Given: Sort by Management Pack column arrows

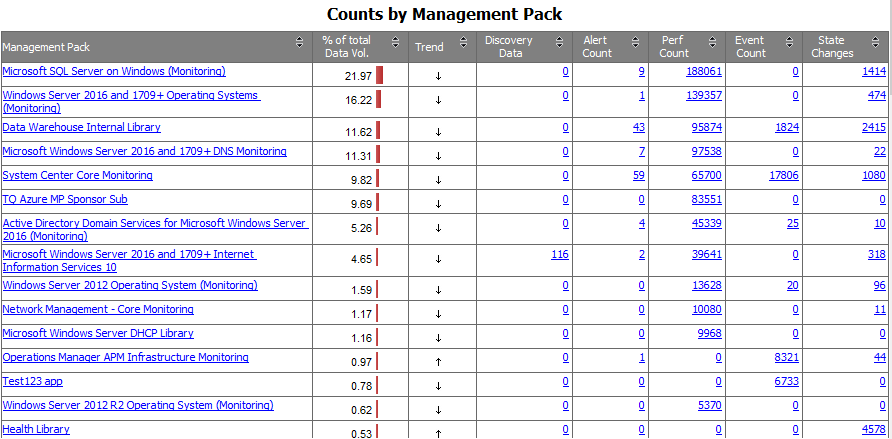Looking at the screenshot, I should pyautogui.click(x=299, y=42).
